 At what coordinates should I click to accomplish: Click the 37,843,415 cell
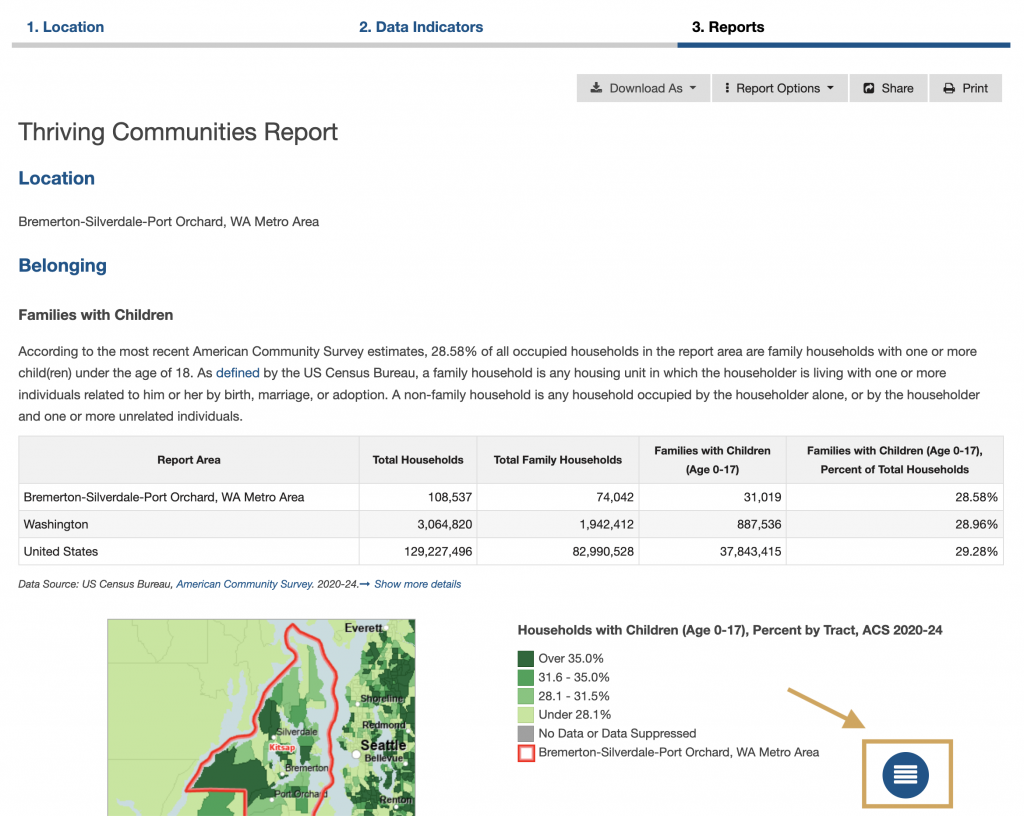click(712, 552)
